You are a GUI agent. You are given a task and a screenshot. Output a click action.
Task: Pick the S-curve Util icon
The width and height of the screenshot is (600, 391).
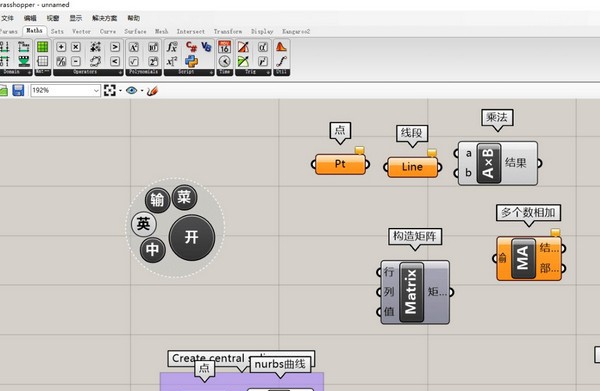coord(281,61)
